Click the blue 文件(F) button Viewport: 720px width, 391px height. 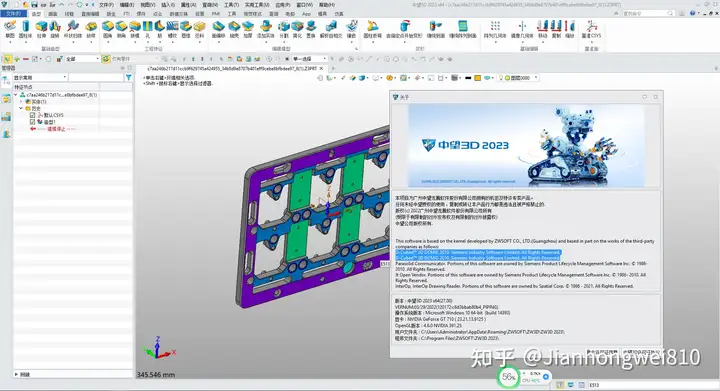pos(13,14)
